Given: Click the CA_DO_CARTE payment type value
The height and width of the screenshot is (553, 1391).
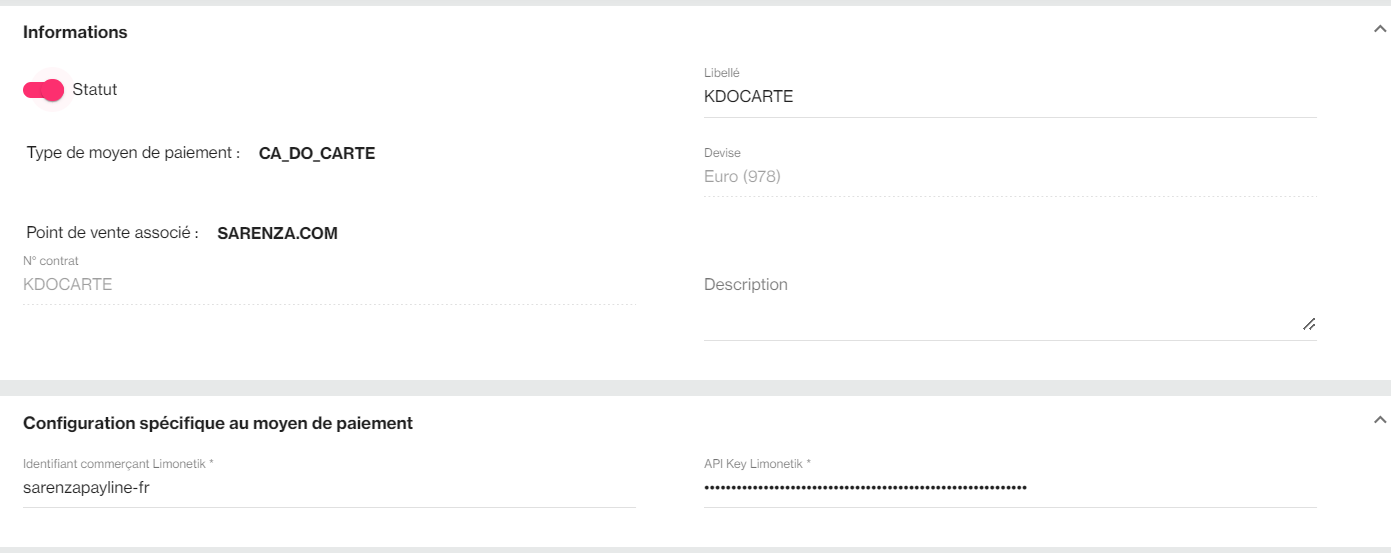Looking at the screenshot, I should pyautogui.click(x=317, y=154).
